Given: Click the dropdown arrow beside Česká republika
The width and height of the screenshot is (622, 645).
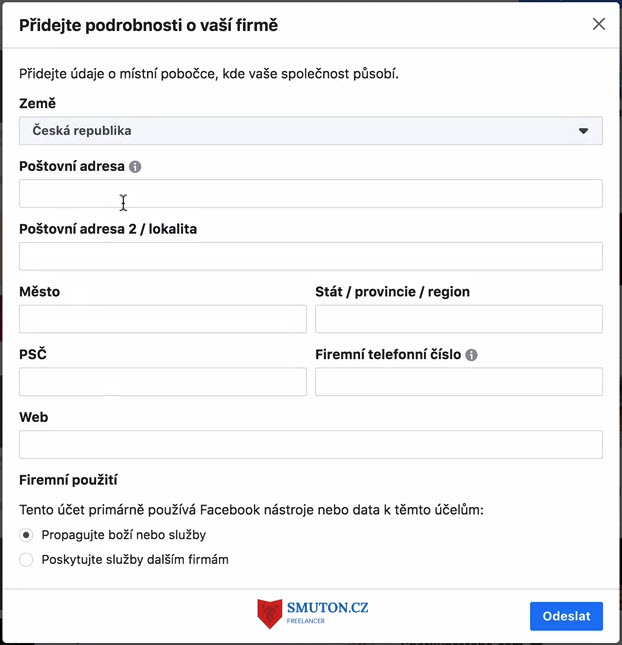Looking at the screenshot, I should (x=583, y=131).
